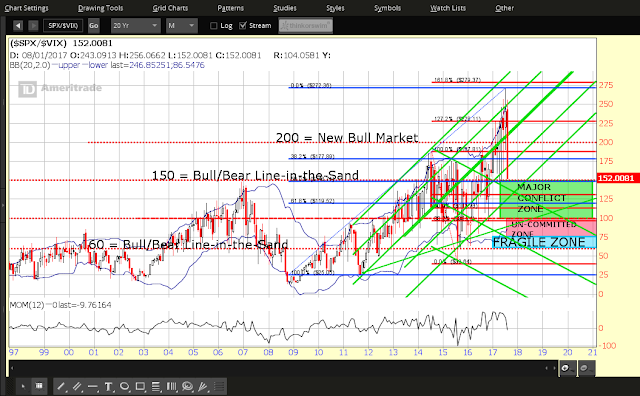Click the MAJOR CONFLICT ZONE green box
This screenshot has height=396, width=640.
coord(546,199)
